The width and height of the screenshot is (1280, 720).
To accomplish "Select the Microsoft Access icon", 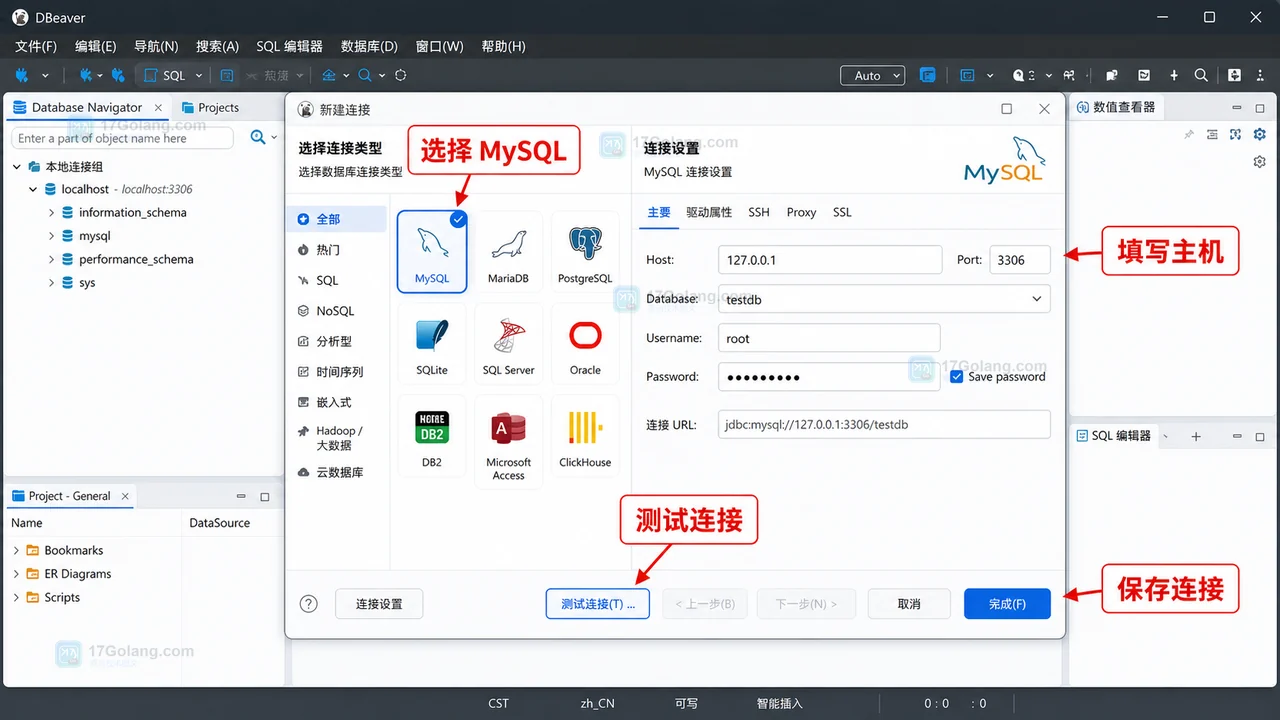I will click(508, 441).
